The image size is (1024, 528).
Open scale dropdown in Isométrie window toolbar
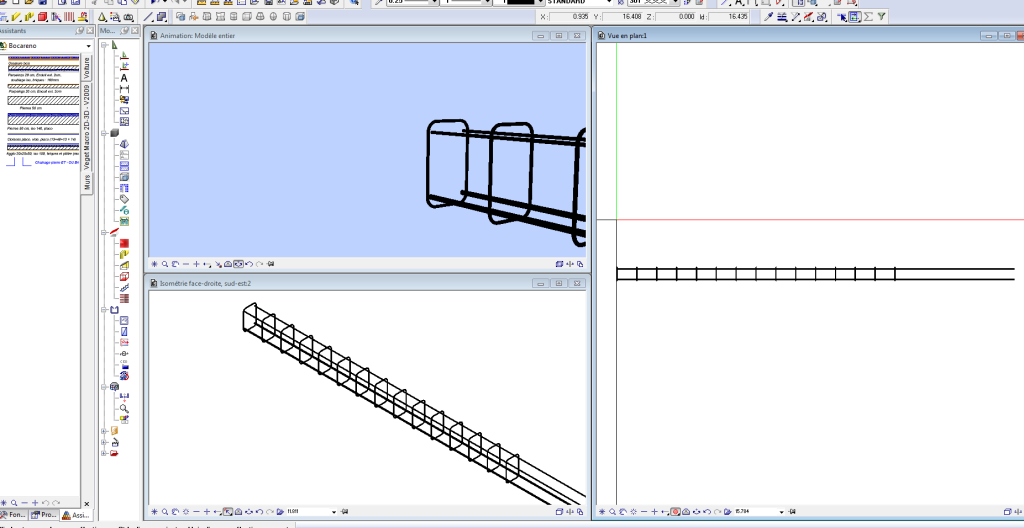334,512
